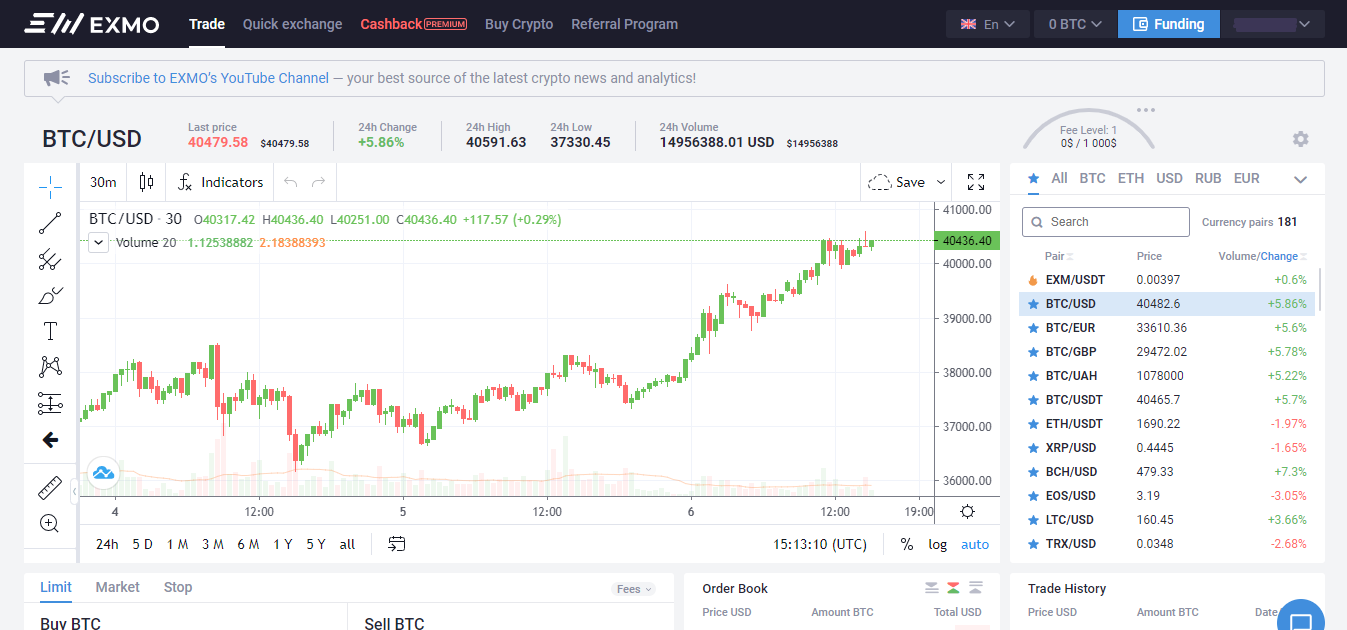Open the language En dropdown

point(987,24)
